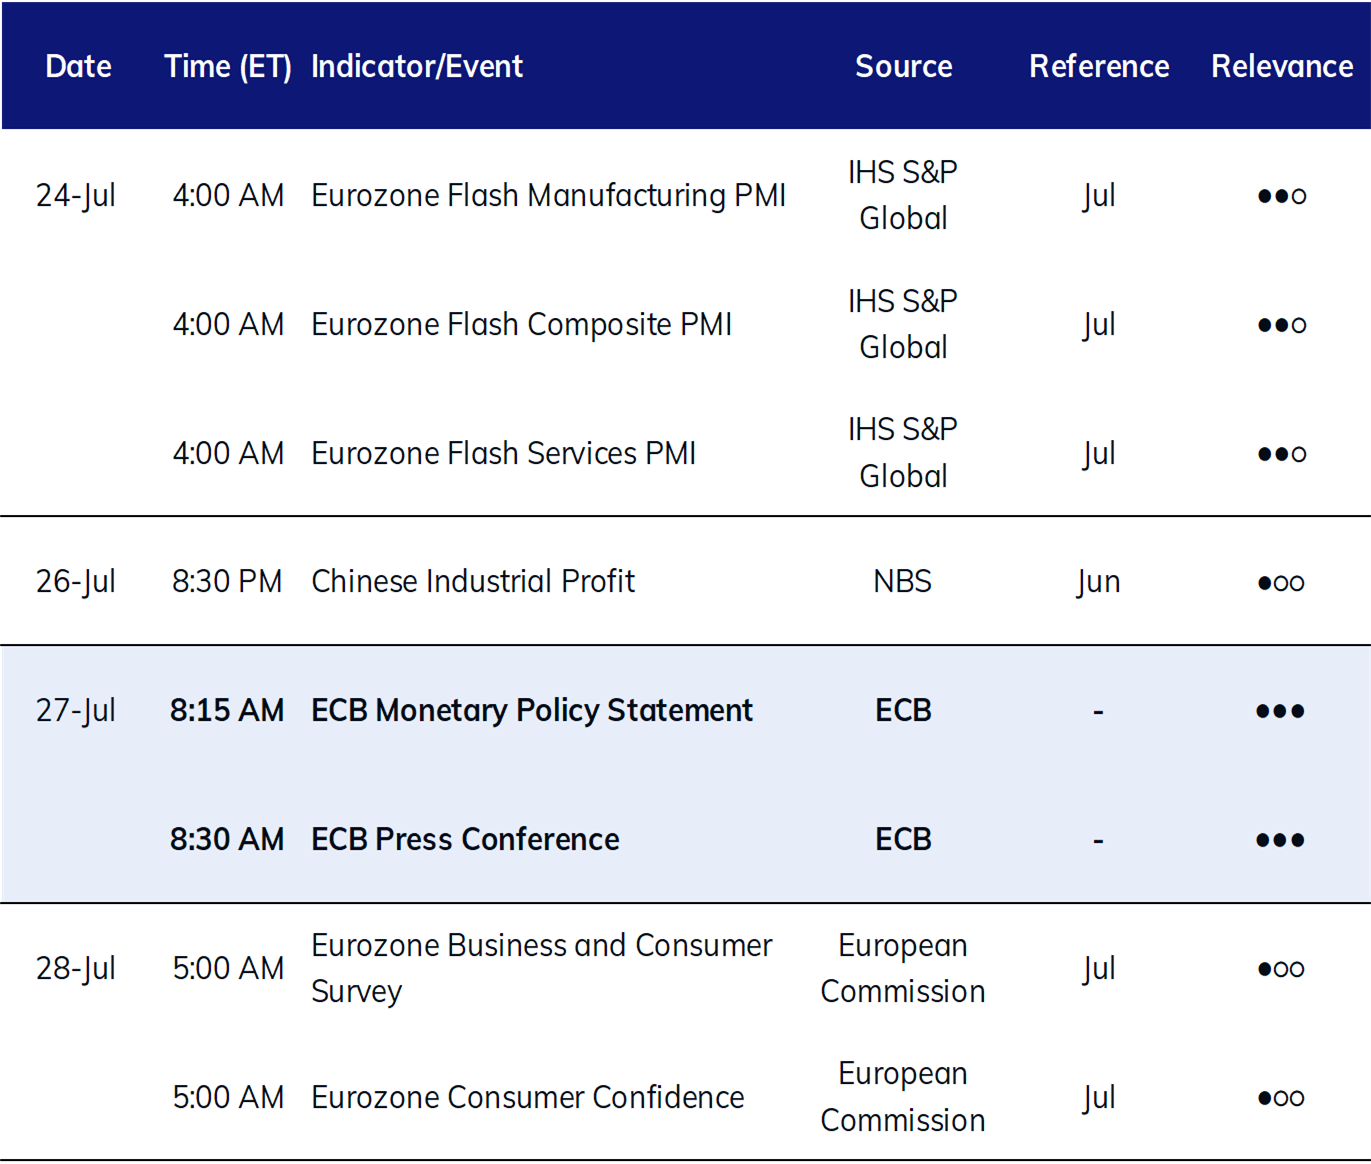1371x1164 pixels.
Task: Select the NBS source cell
Action: click(x=902, y=581)
